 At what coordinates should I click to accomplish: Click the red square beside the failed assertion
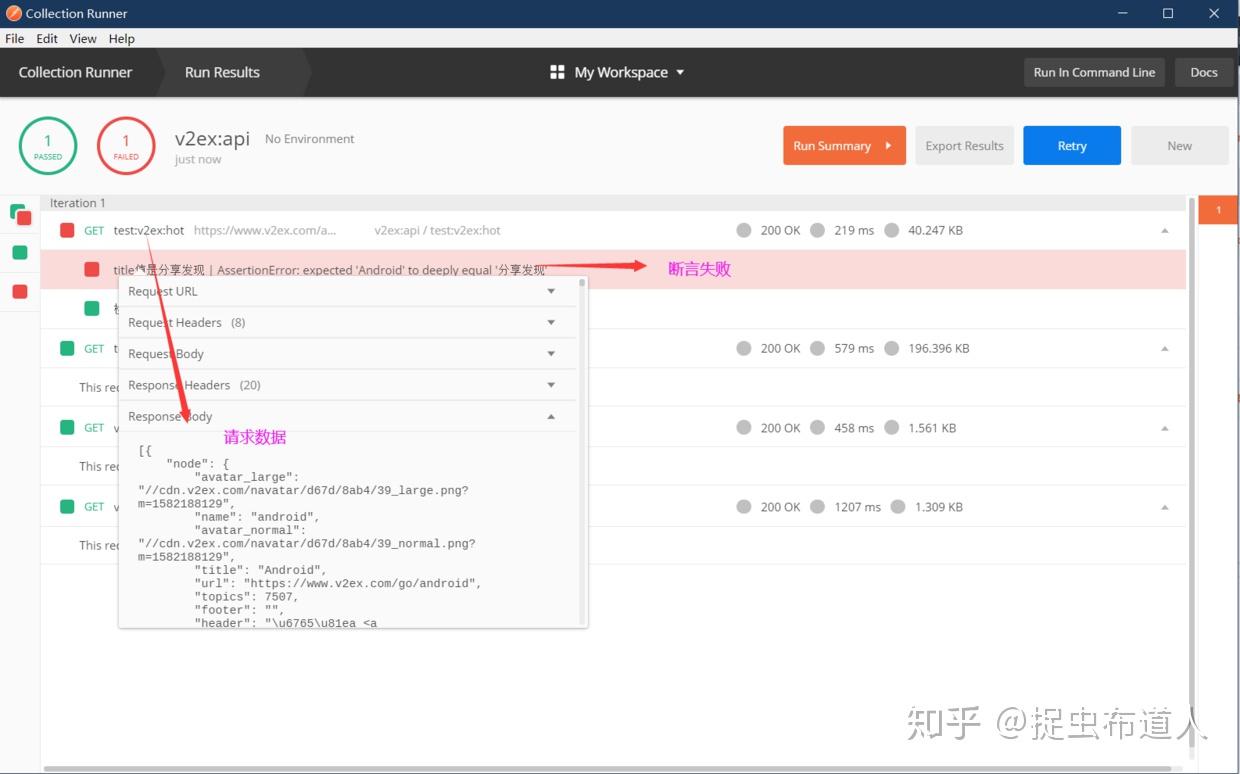click(91, 268)
